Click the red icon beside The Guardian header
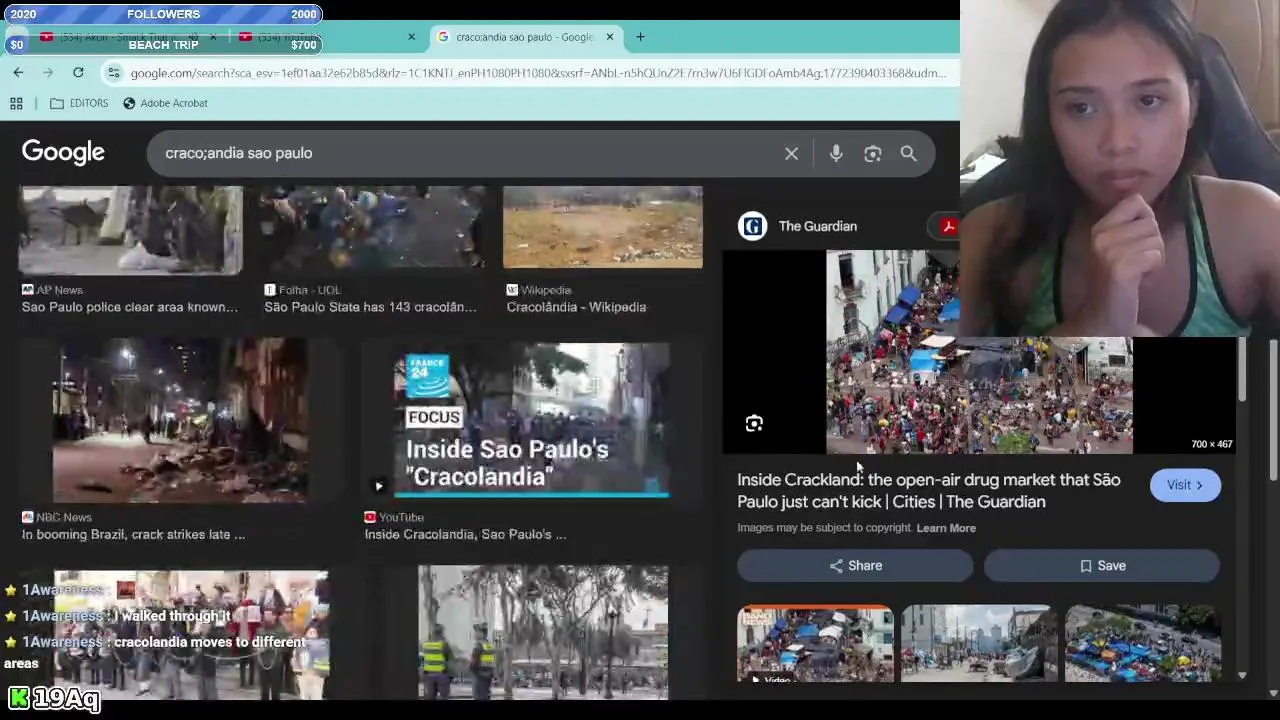This screenshot has height=720, width=1280. pyautogui.click(x=948, y=226)
